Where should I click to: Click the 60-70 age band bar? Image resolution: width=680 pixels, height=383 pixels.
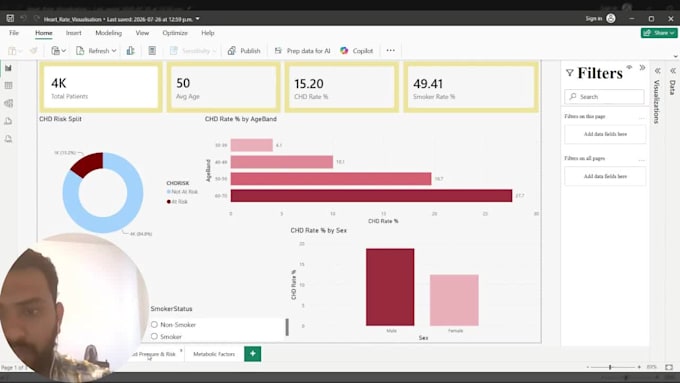click(371, 196)
